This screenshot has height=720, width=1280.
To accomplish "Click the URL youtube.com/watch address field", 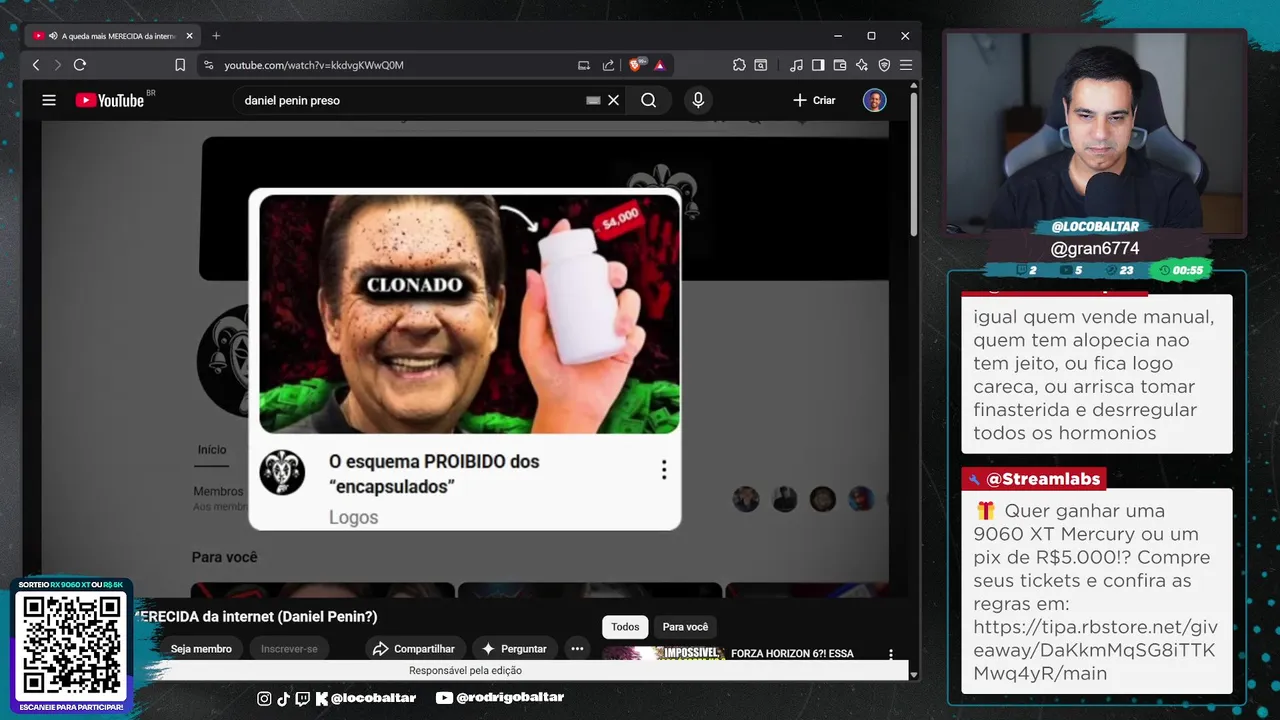I will pos(314,65).
